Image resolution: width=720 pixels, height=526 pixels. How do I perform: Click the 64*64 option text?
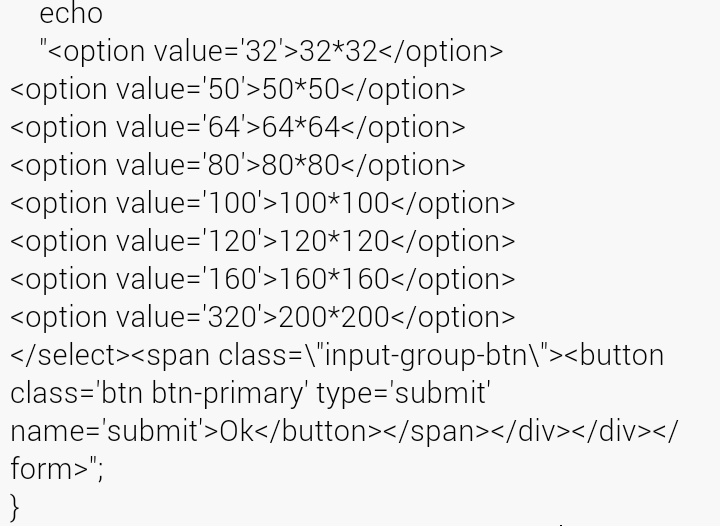(x=301, y=127)
